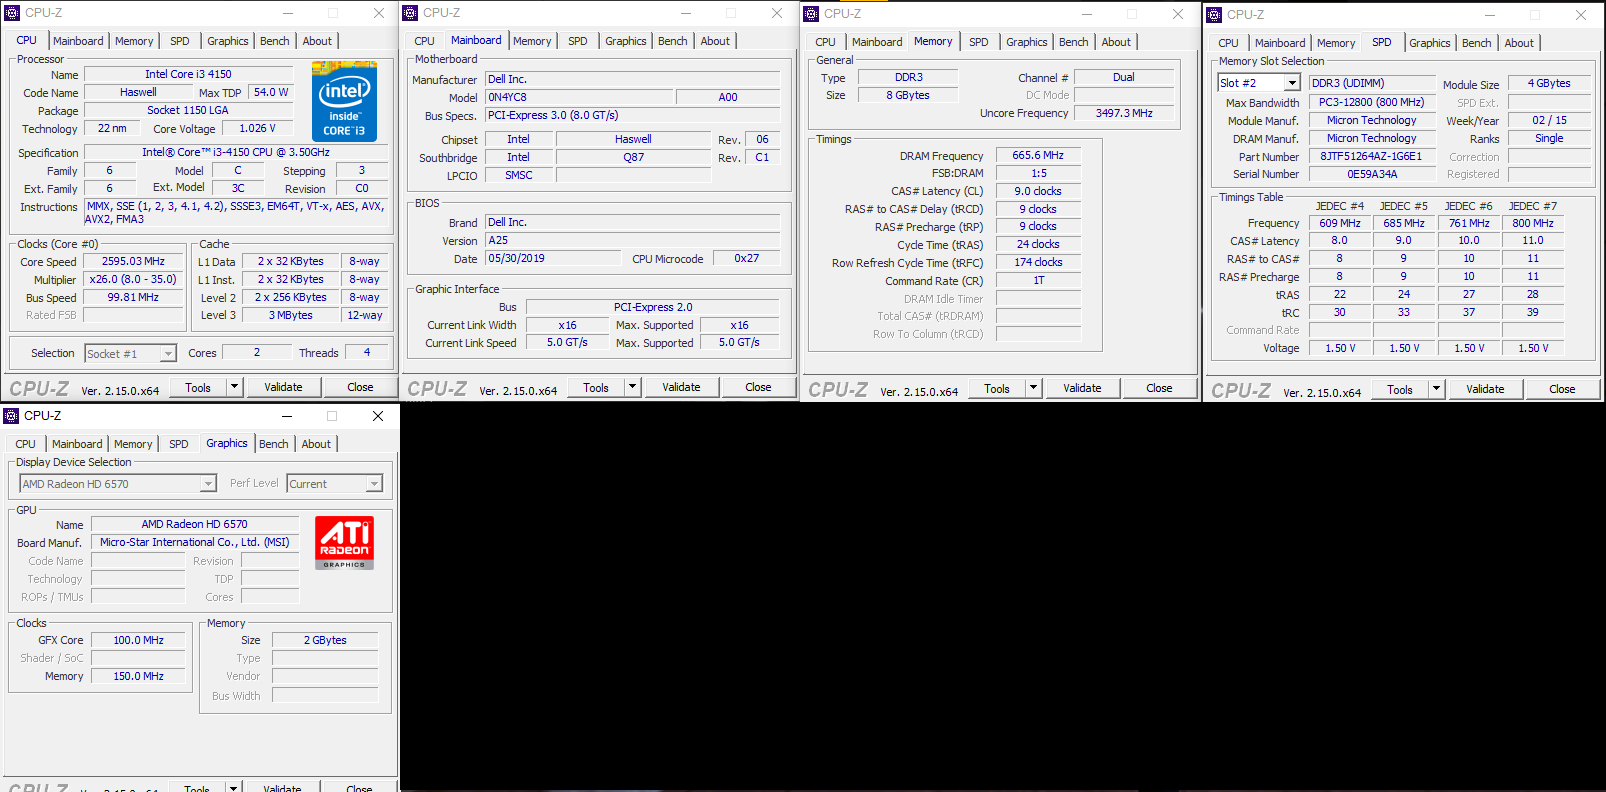Open the Slot #2 memory slot dropdown
The width and height of the screenshot is (1606, 792).
[x=1292, y=83]
